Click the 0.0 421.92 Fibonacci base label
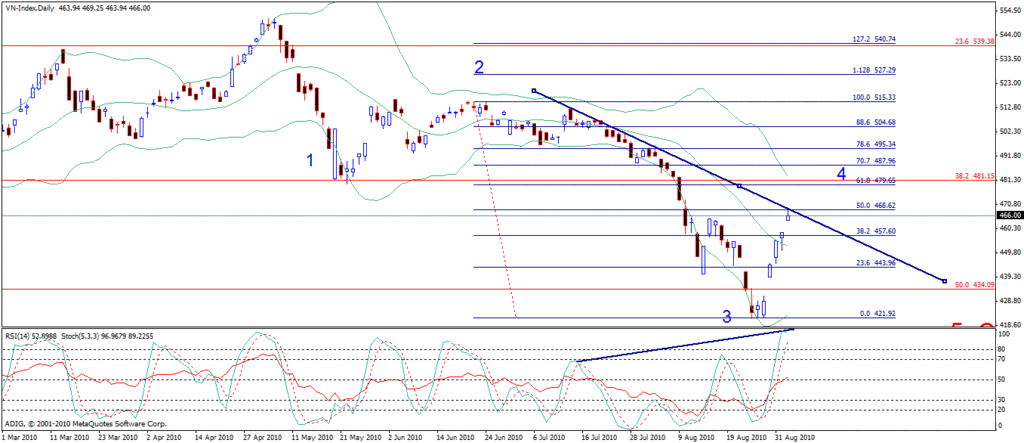Image resolution: width=1024 pixels, height=443 pixels. pyautogui.click(x=878, y=314)
